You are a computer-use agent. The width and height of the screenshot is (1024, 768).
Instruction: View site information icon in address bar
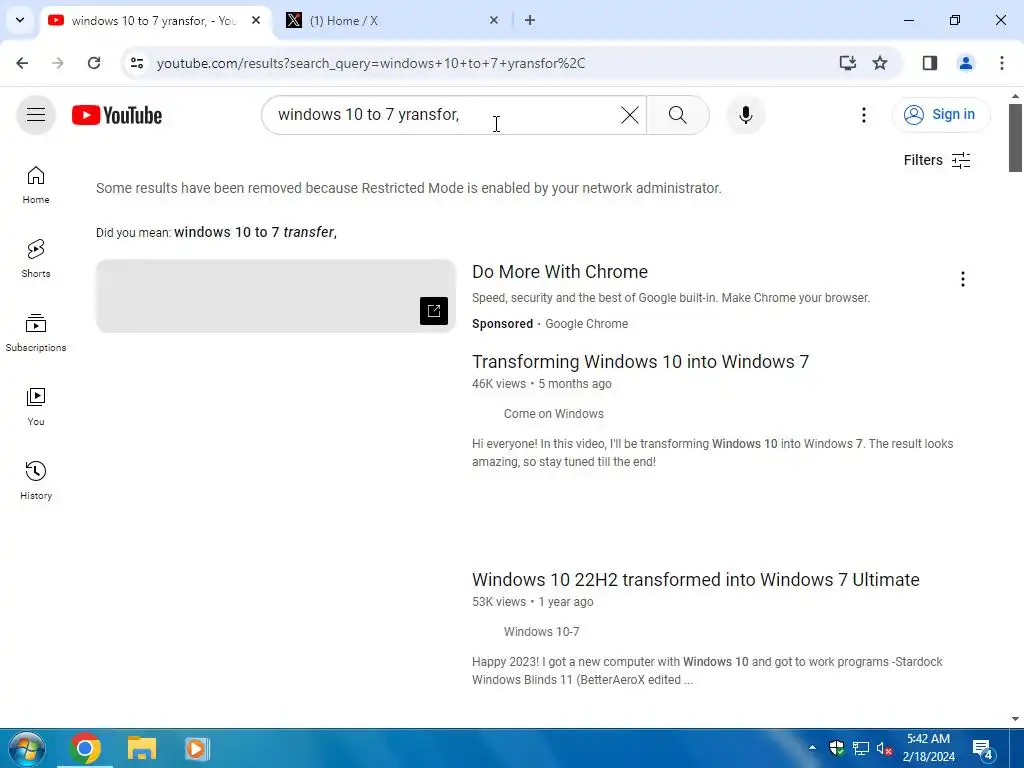click(136, 63)
